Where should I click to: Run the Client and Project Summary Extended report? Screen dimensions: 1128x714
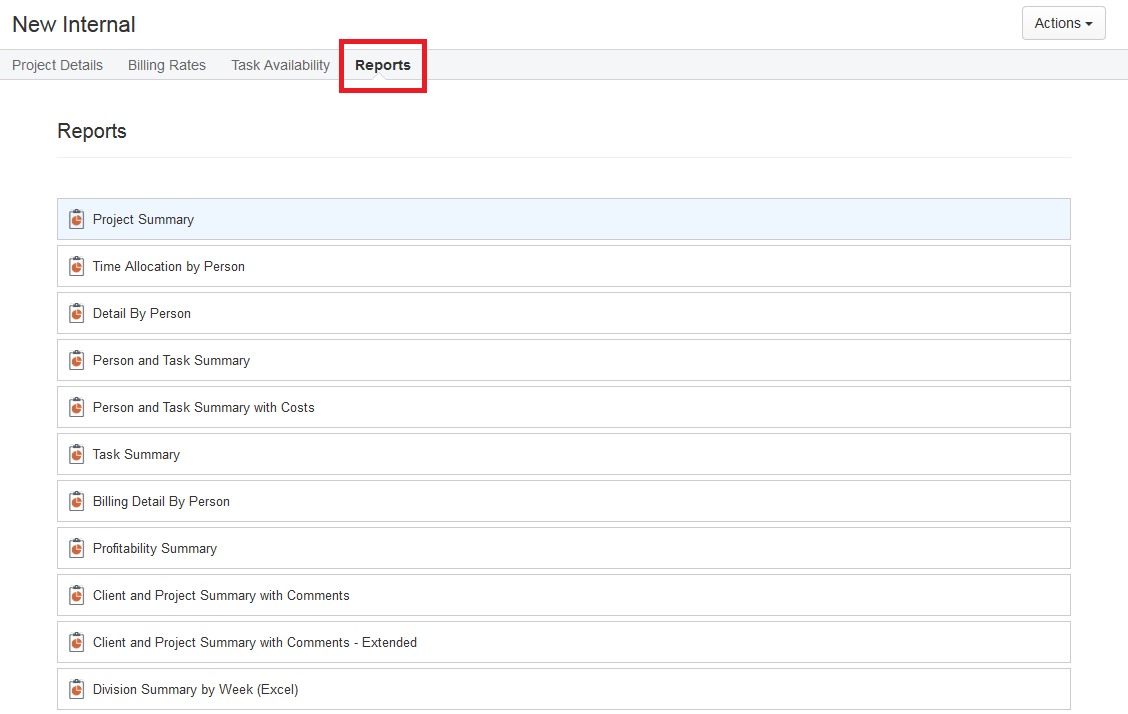(253, 642)
